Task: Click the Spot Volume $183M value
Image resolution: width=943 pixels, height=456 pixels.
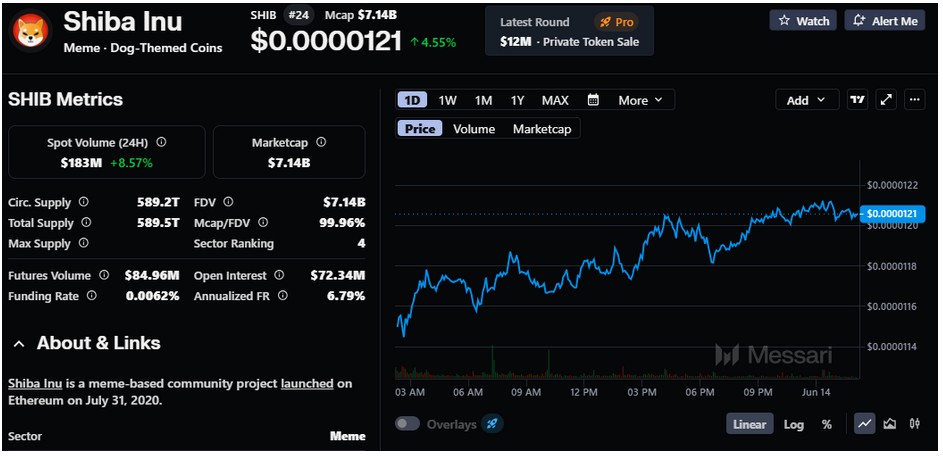Action: coord(81,162)
